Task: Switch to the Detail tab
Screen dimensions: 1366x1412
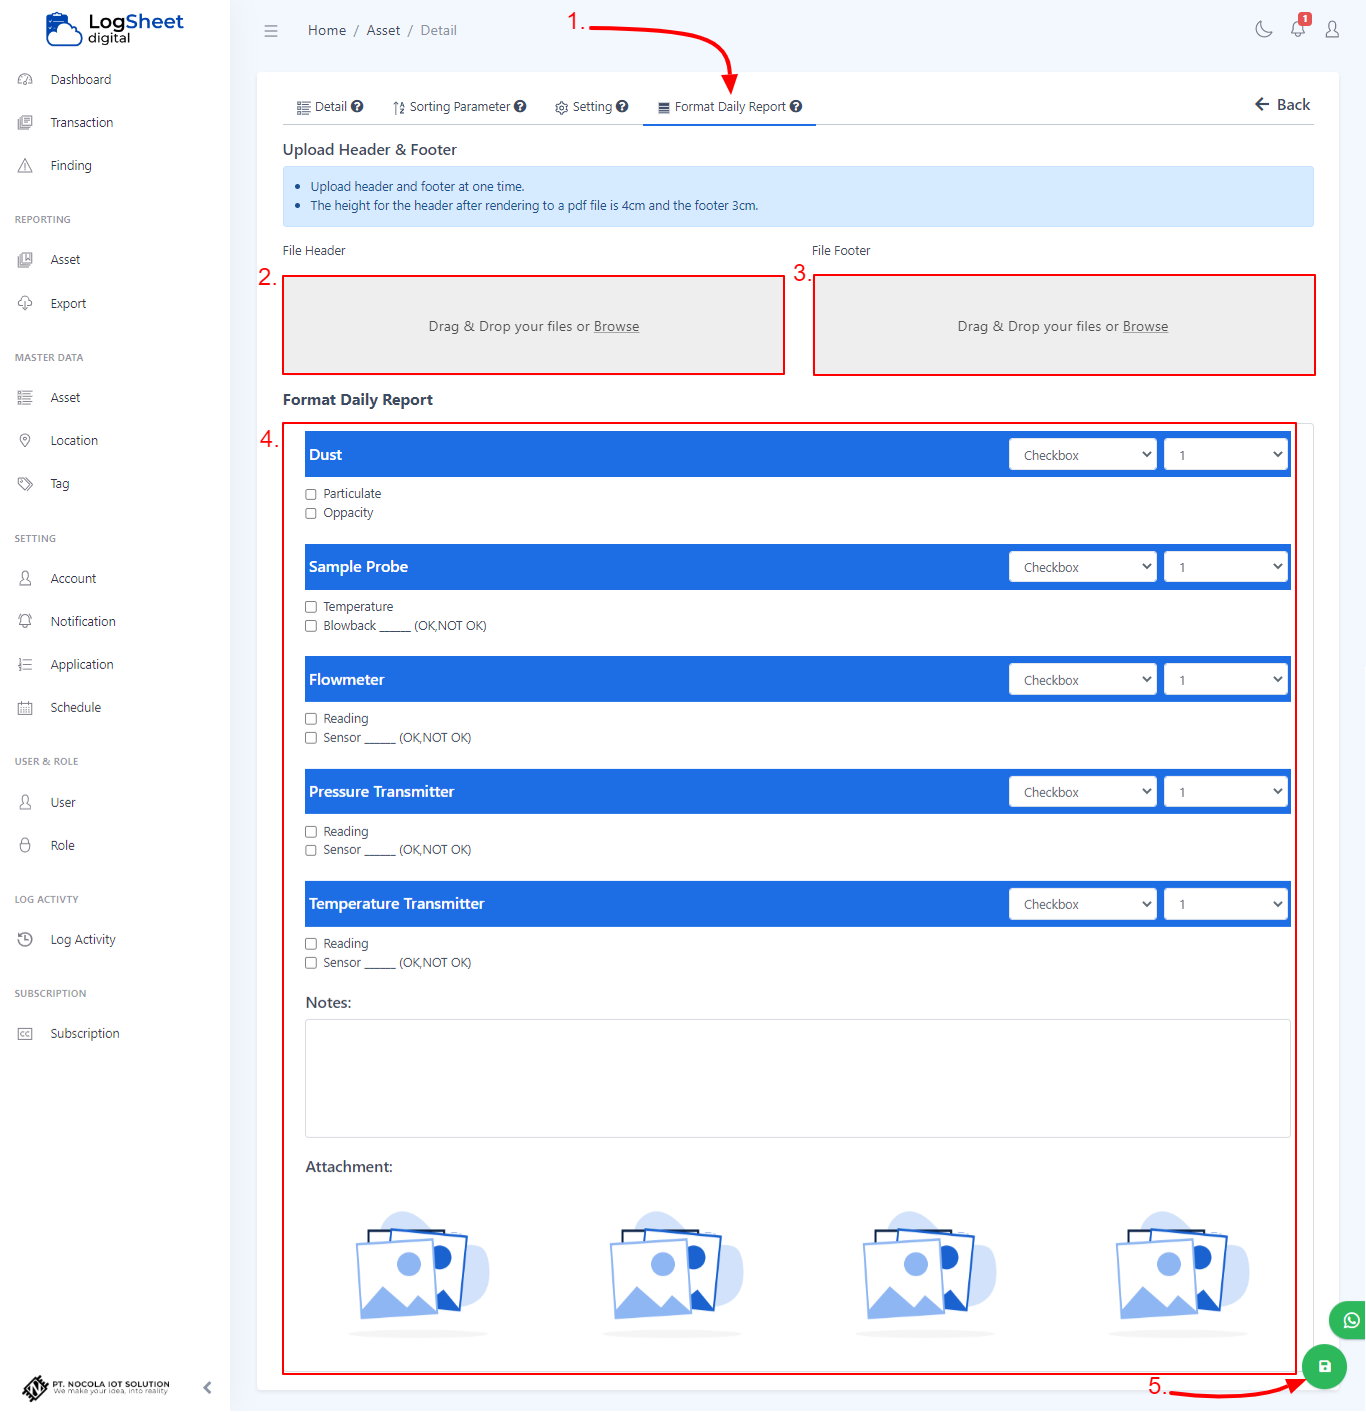Action: coord(329,106)
